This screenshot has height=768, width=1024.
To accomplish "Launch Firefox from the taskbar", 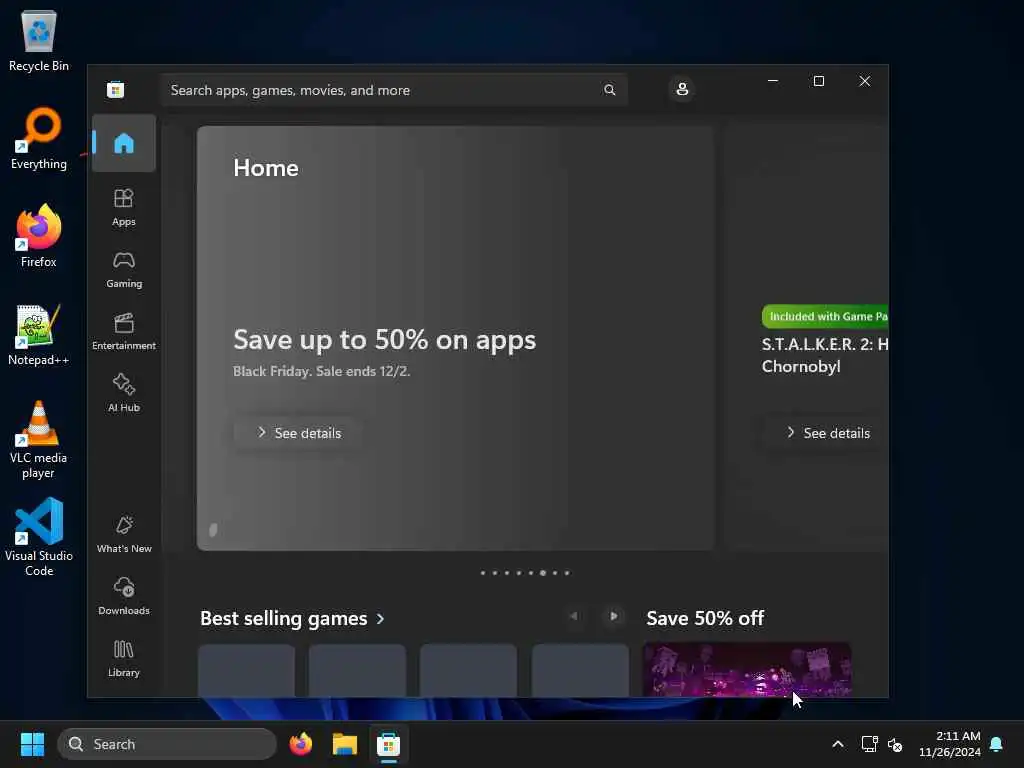I will point(300,744).
